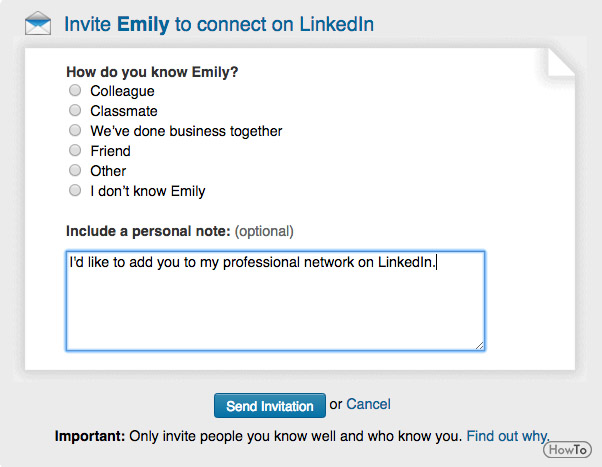602x467 pixels.
Task: Select the Other radio option
Action: pyautogui.click(x=75, y=170)
